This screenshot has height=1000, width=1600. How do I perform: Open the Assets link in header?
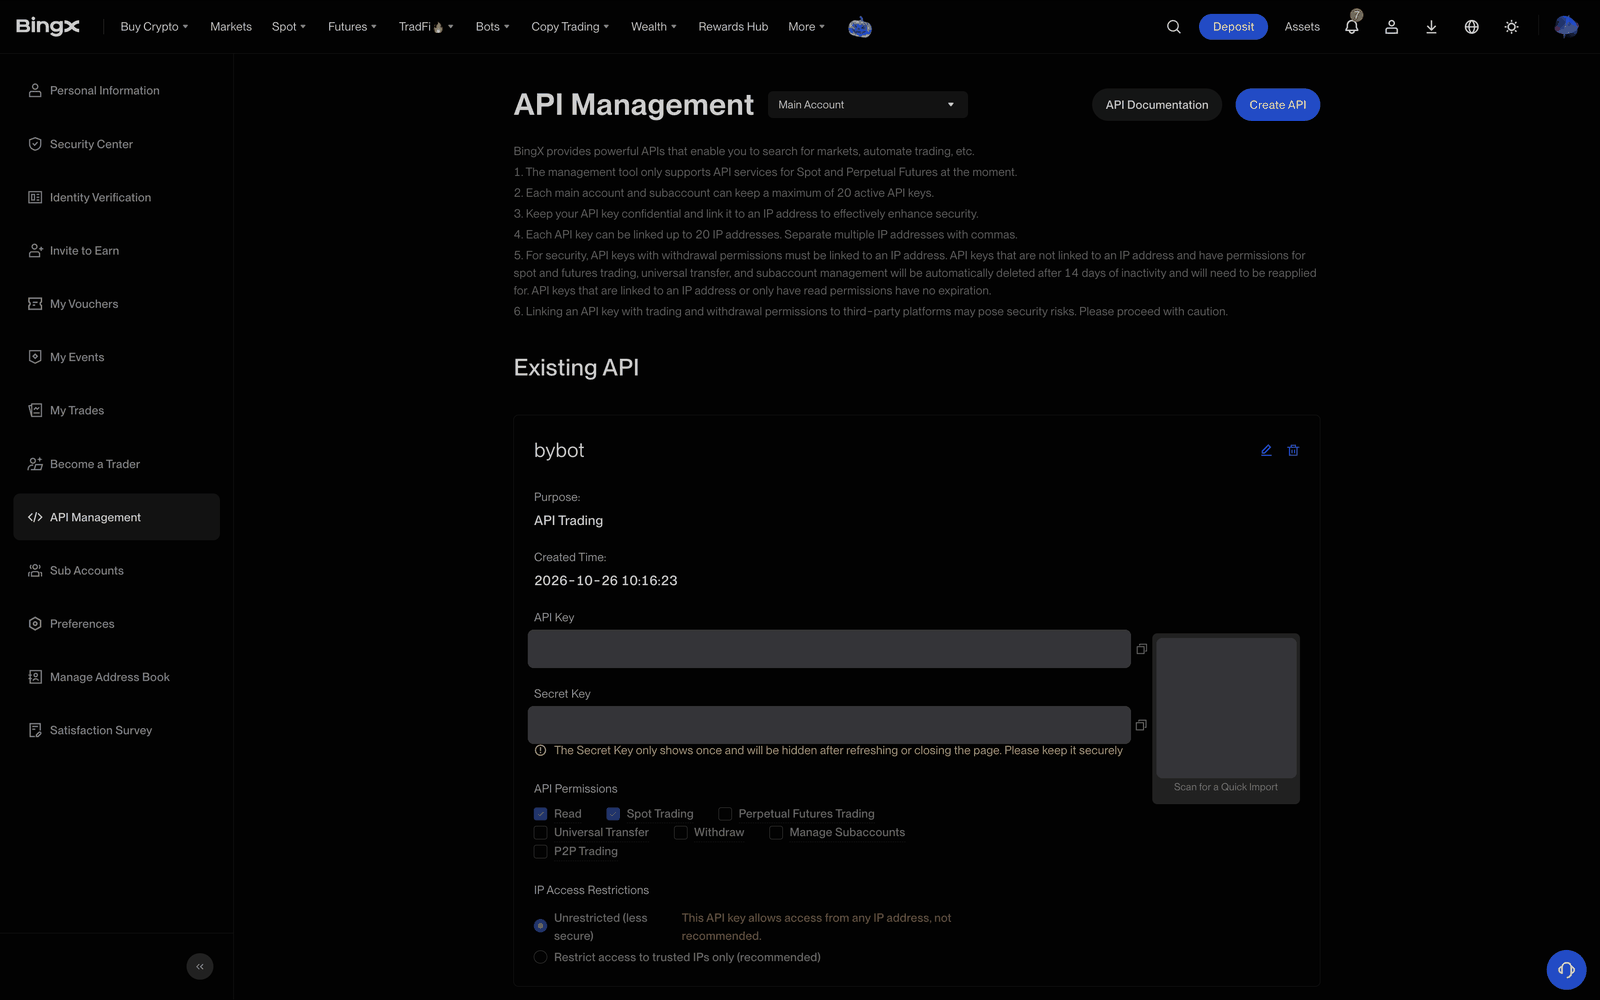(x=1302, y=27)
